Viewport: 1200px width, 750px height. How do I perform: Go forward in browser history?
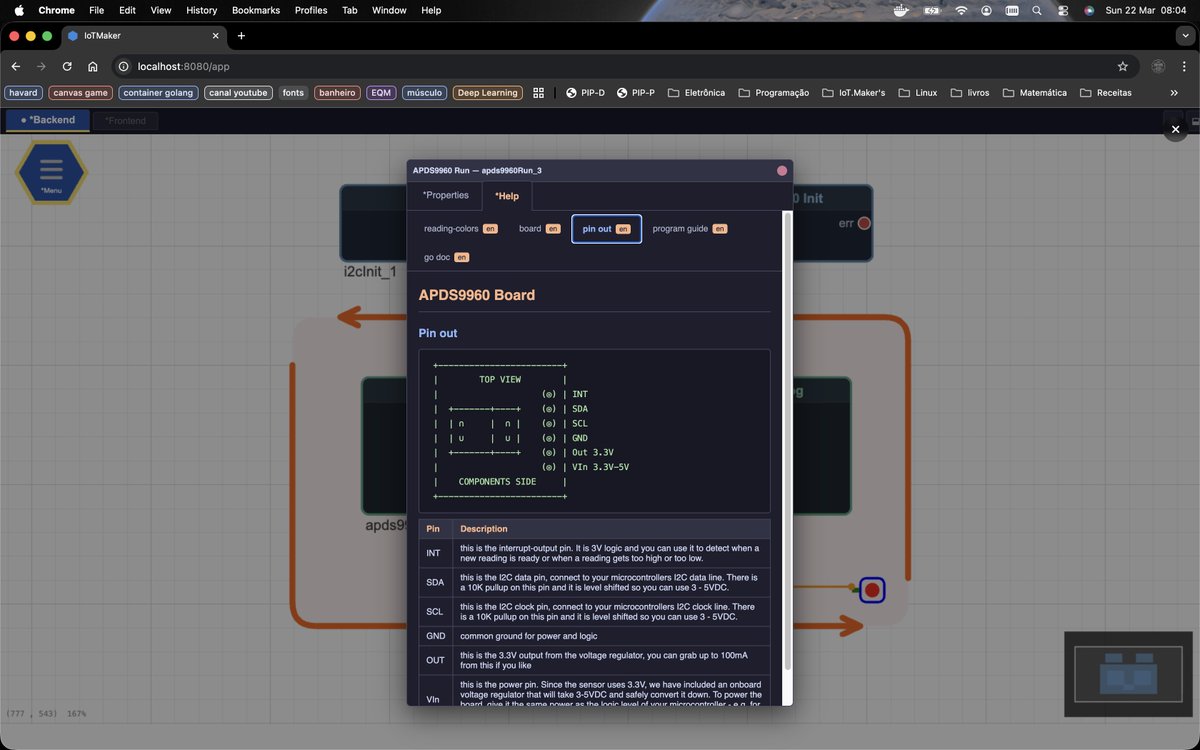click(x=41, y=66)
